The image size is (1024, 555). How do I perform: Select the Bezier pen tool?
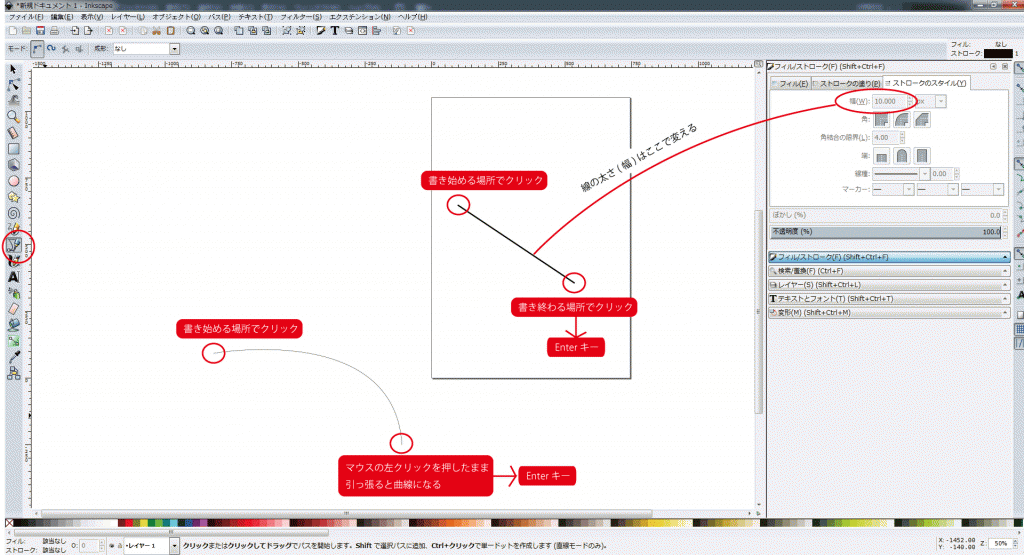(x=14, y=246)
